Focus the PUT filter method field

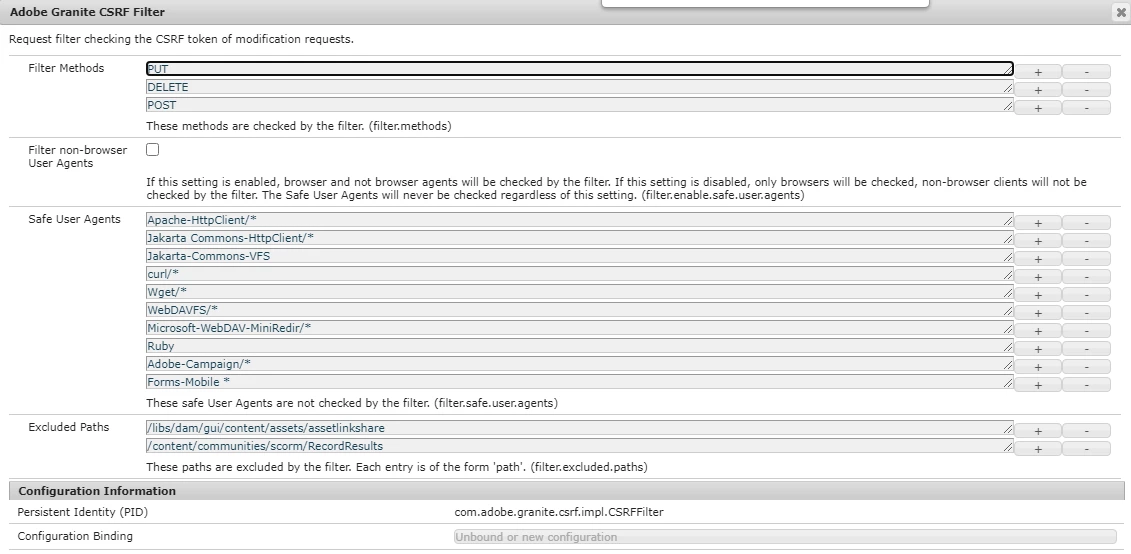coord(579,69)
